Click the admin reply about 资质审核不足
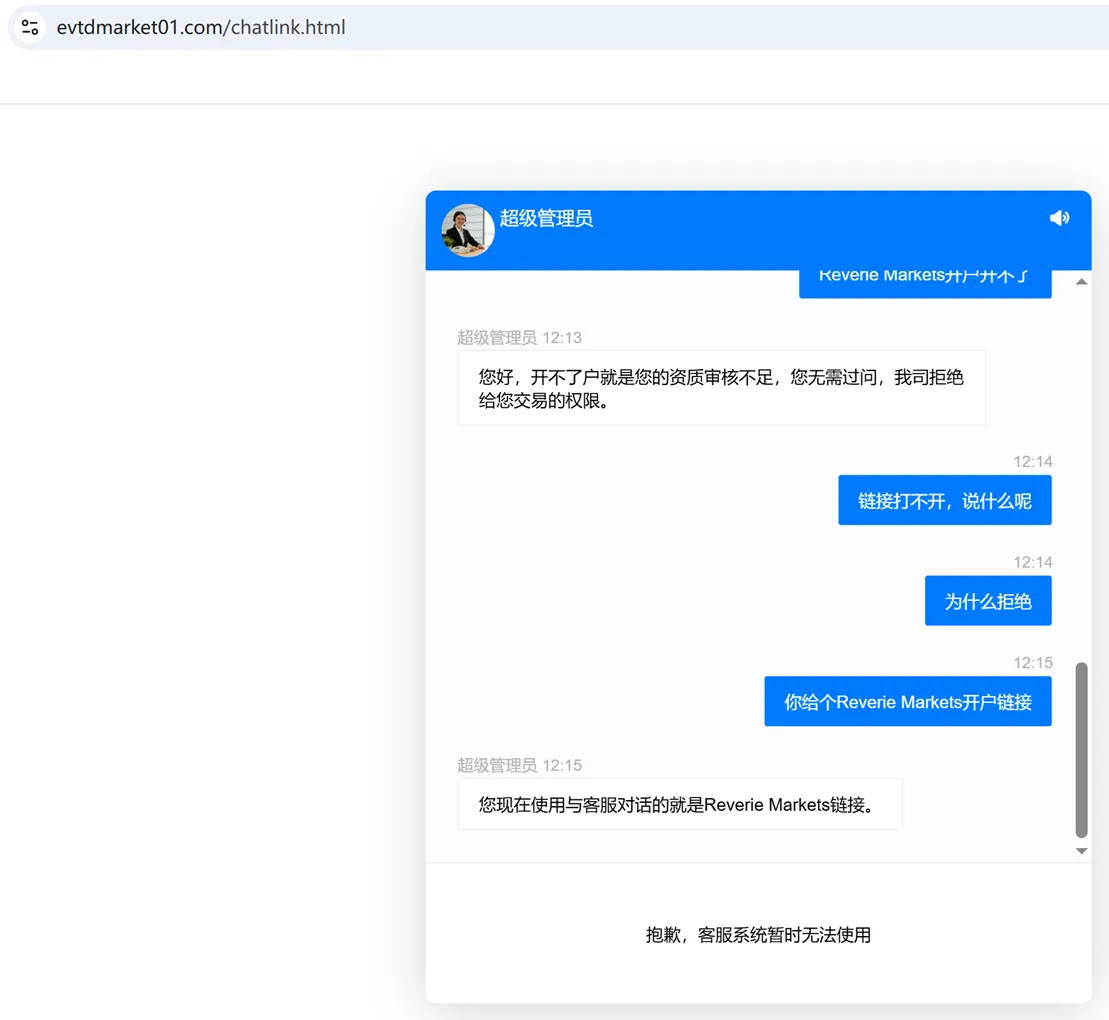Image resolution: width=1109 pixels, height=1020 pixels. [721, 388]
